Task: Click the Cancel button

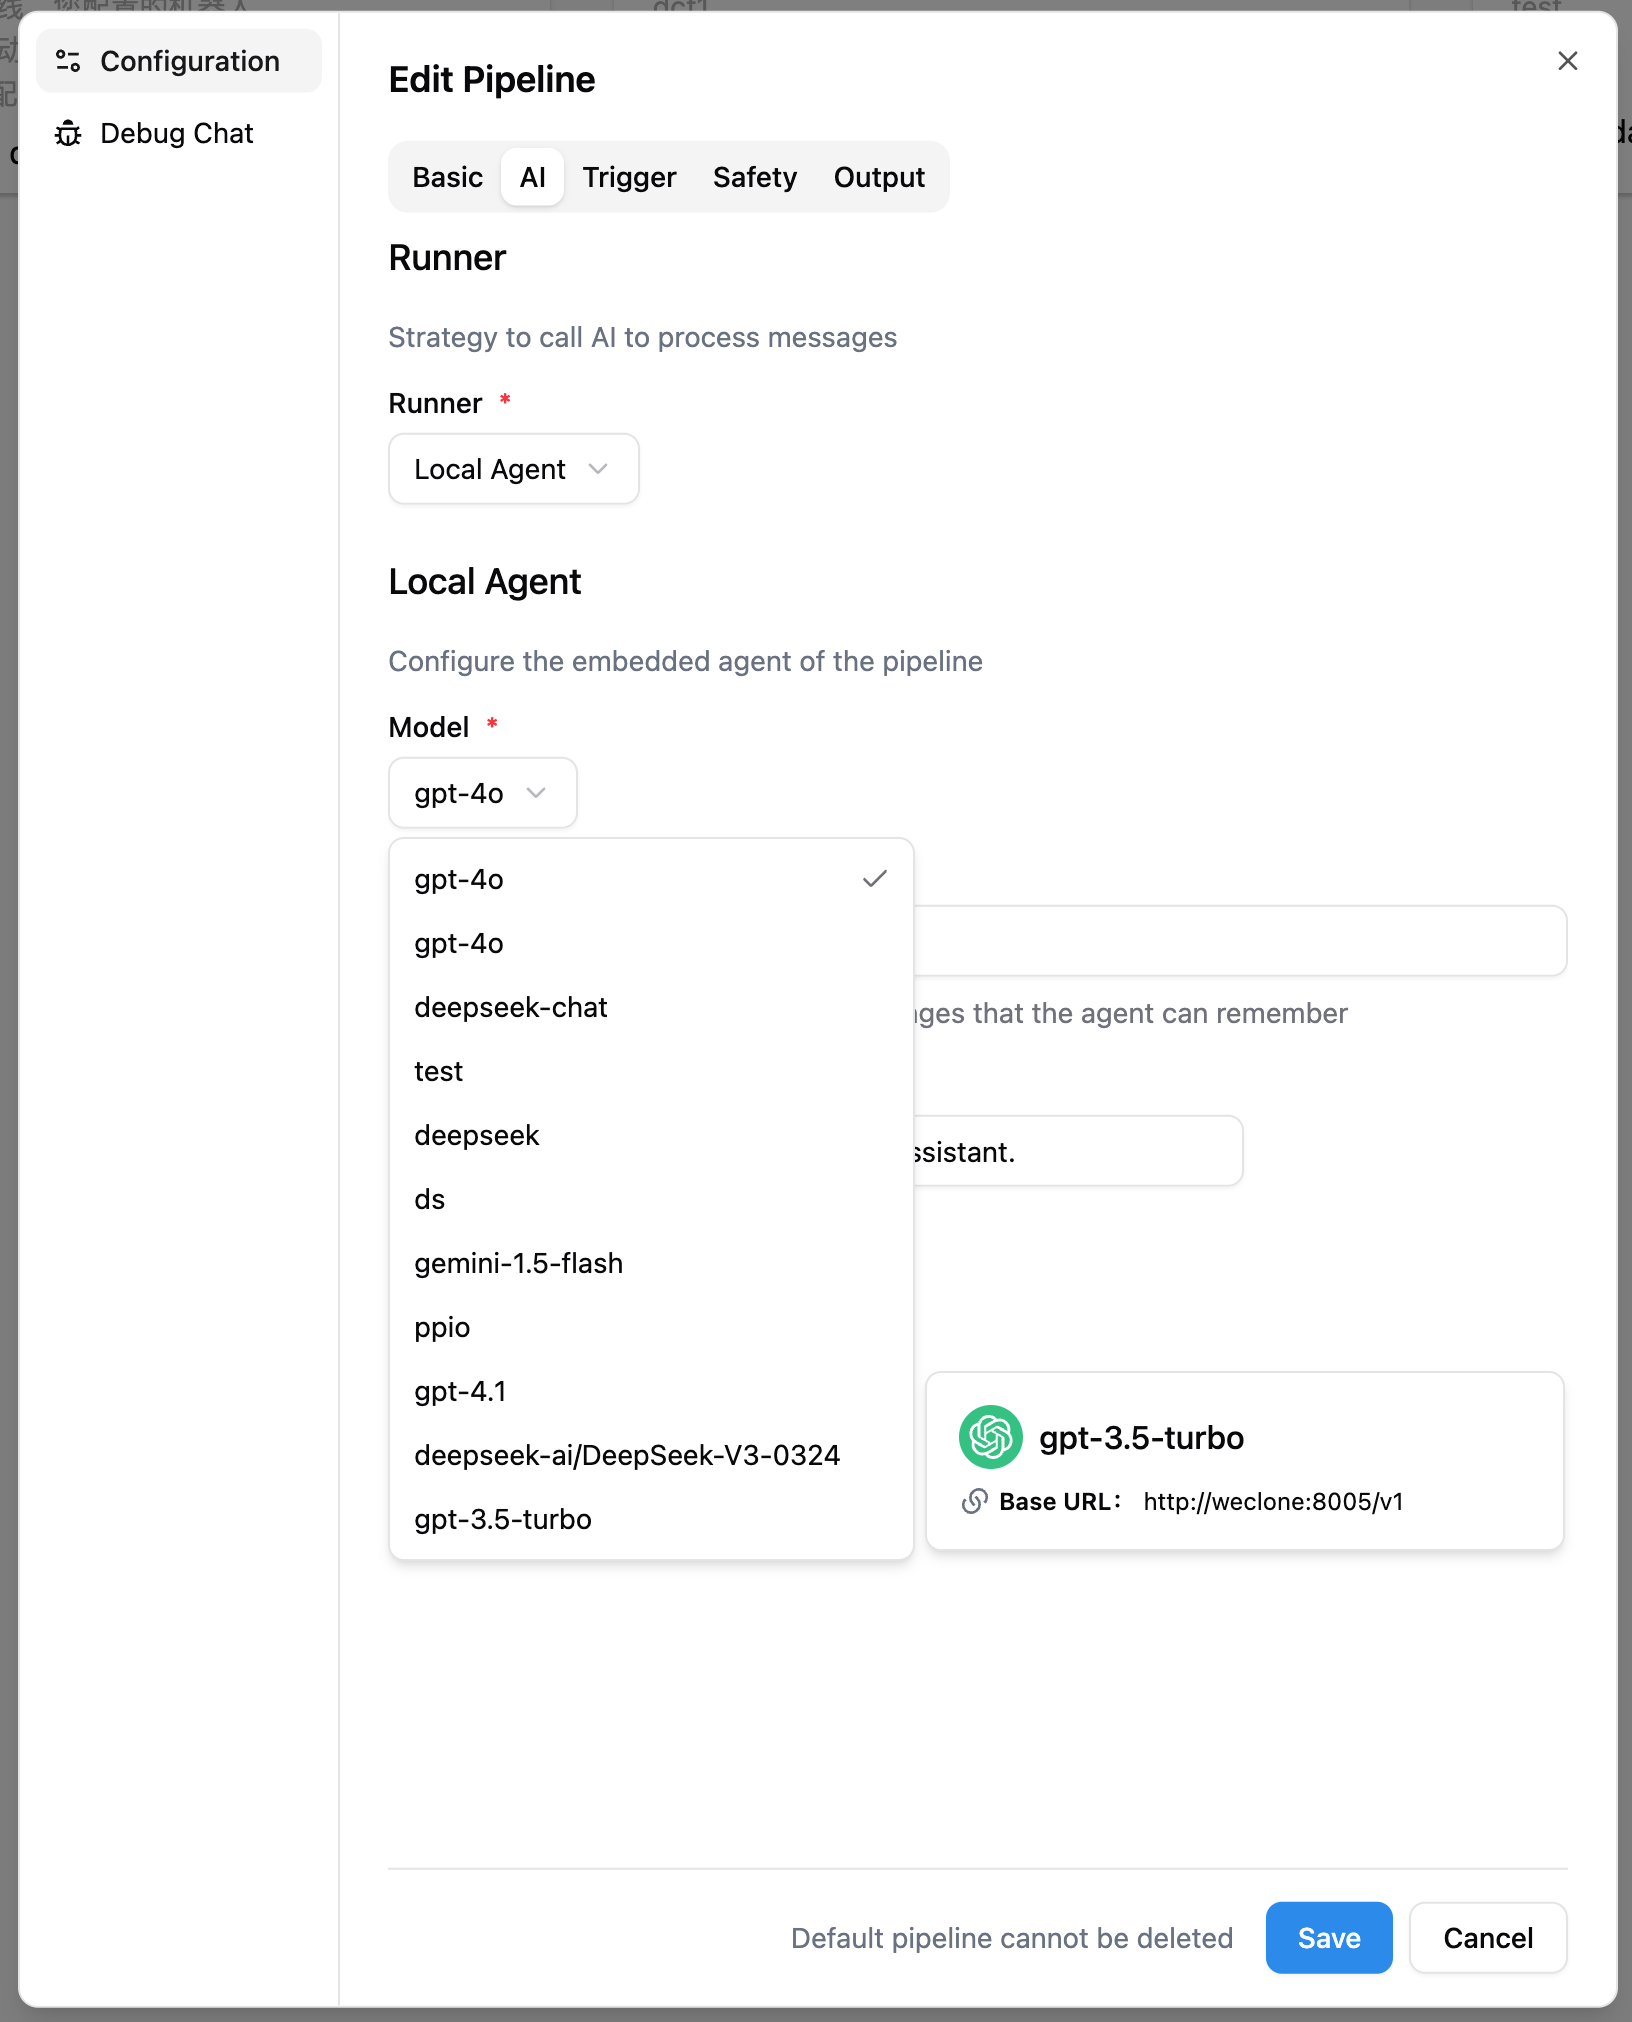Action: [x=1487, y=1938]
